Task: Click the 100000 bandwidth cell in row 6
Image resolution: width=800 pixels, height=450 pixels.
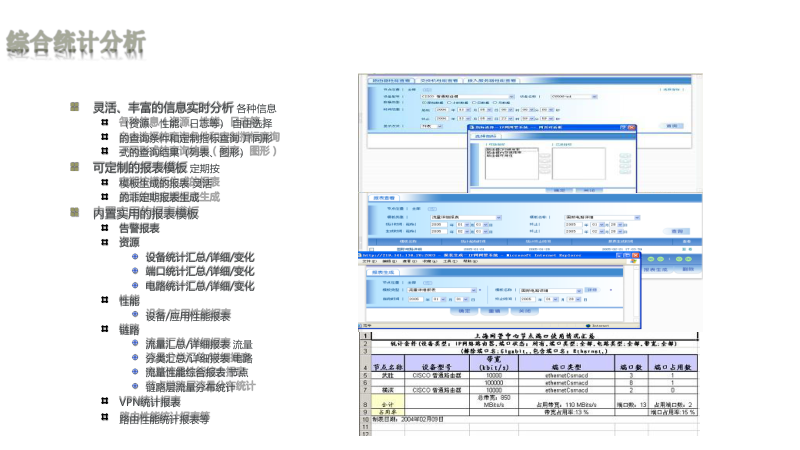Action: tap(494, 383)
